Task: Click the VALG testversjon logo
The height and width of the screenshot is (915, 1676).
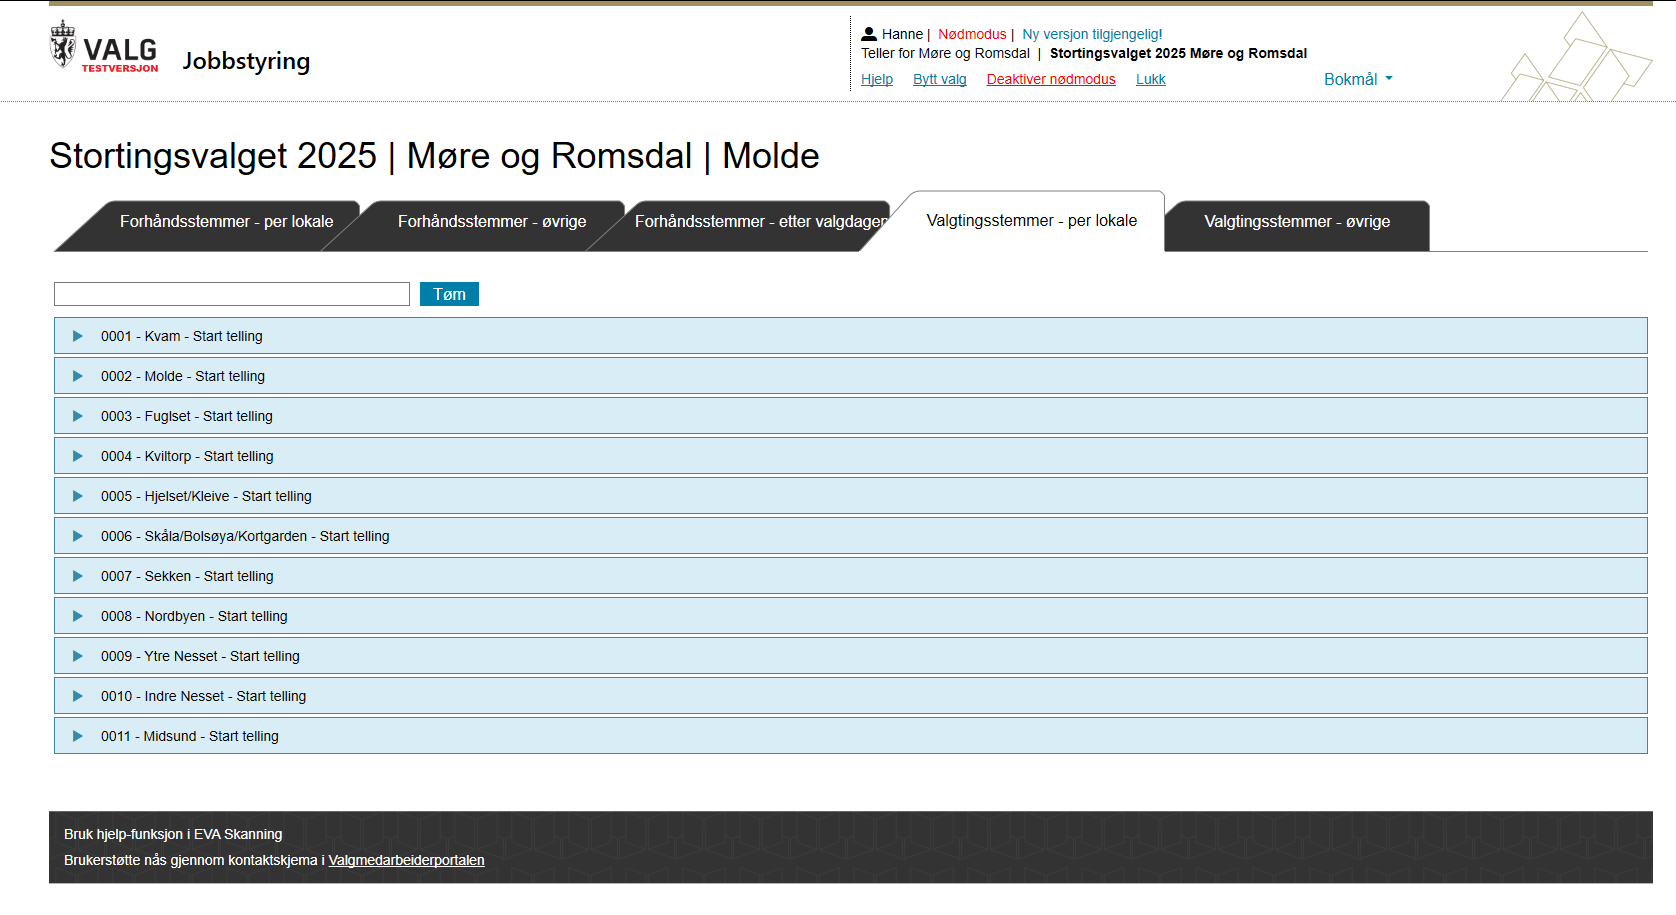Action: [x=105, y=48]
